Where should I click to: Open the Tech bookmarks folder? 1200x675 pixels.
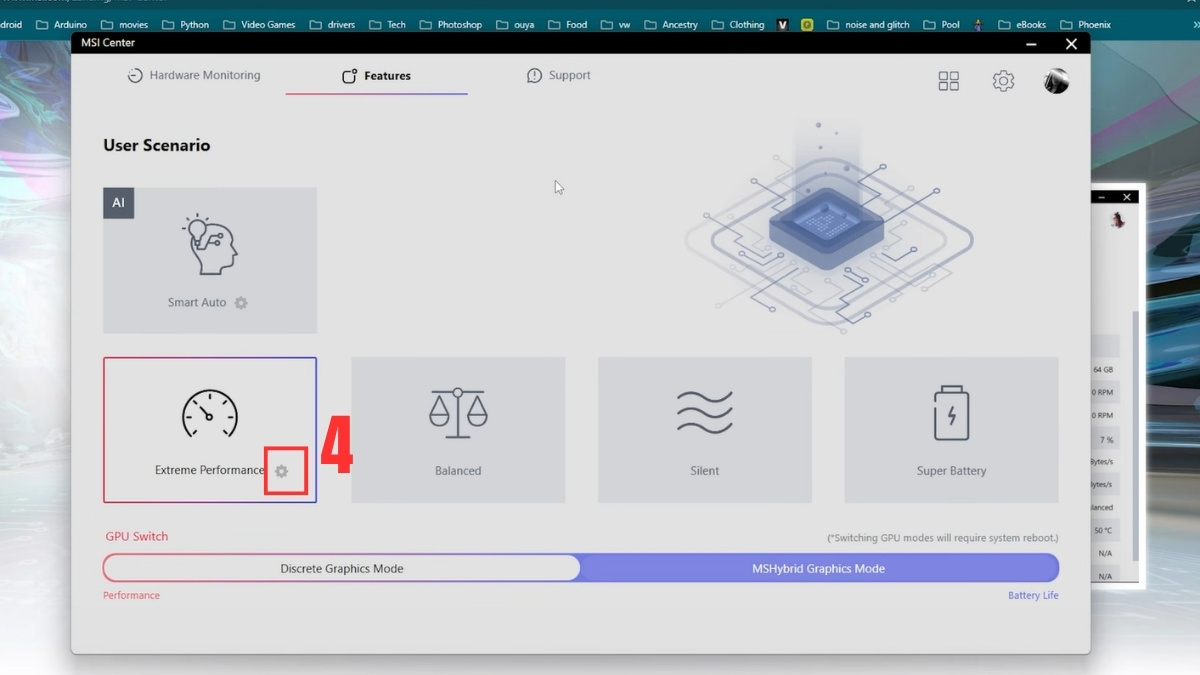pyautogui.click(x=388, y=24)
